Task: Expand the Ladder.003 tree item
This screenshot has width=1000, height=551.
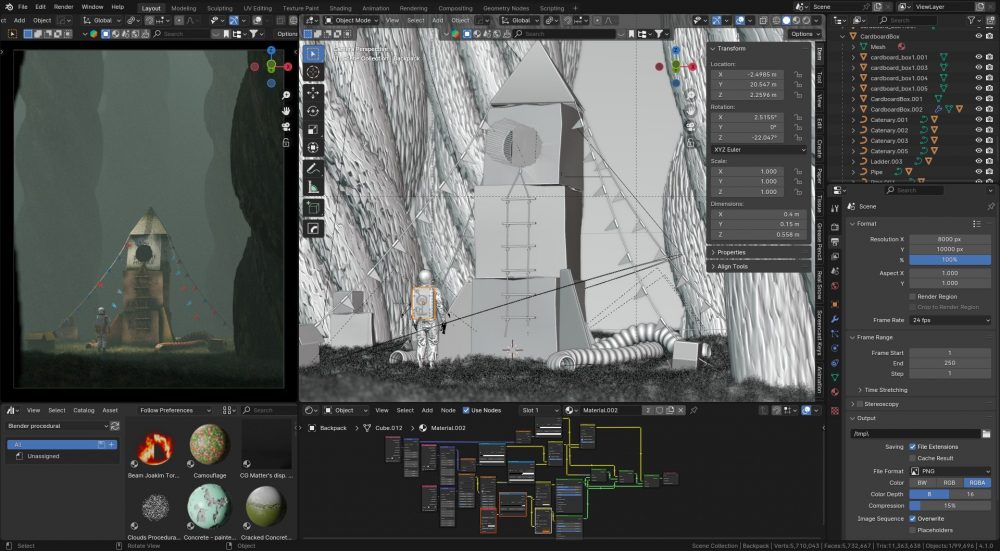Action: point(854,161)
